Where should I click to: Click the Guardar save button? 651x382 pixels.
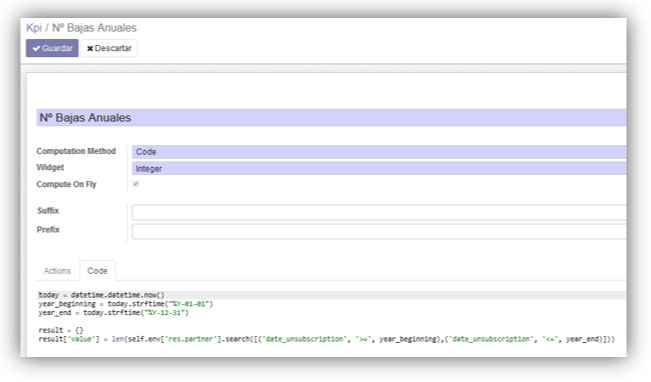[x=52, y=48]
